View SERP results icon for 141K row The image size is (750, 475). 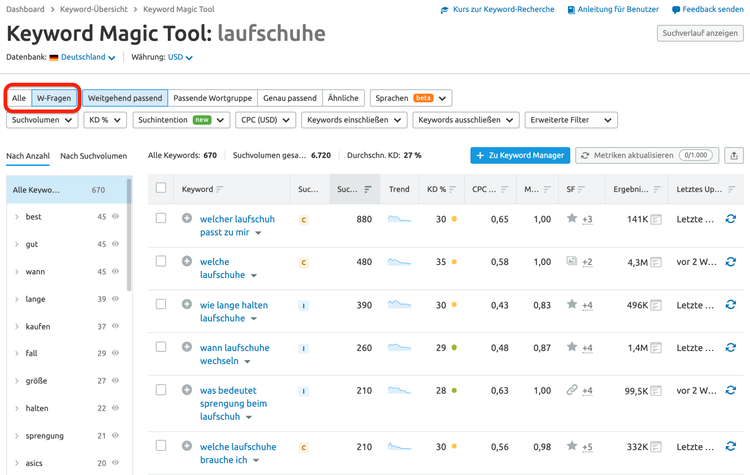[656, 220]
